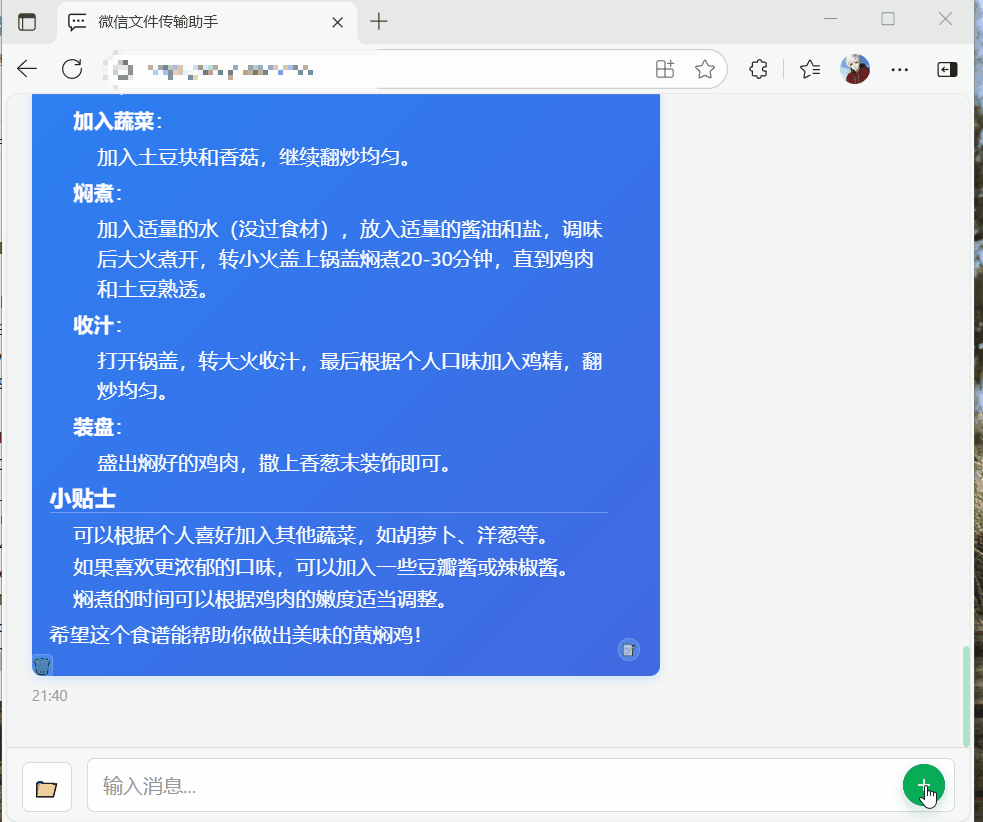Open the Settings and more ellipsis menu

[x=900, y=69]
